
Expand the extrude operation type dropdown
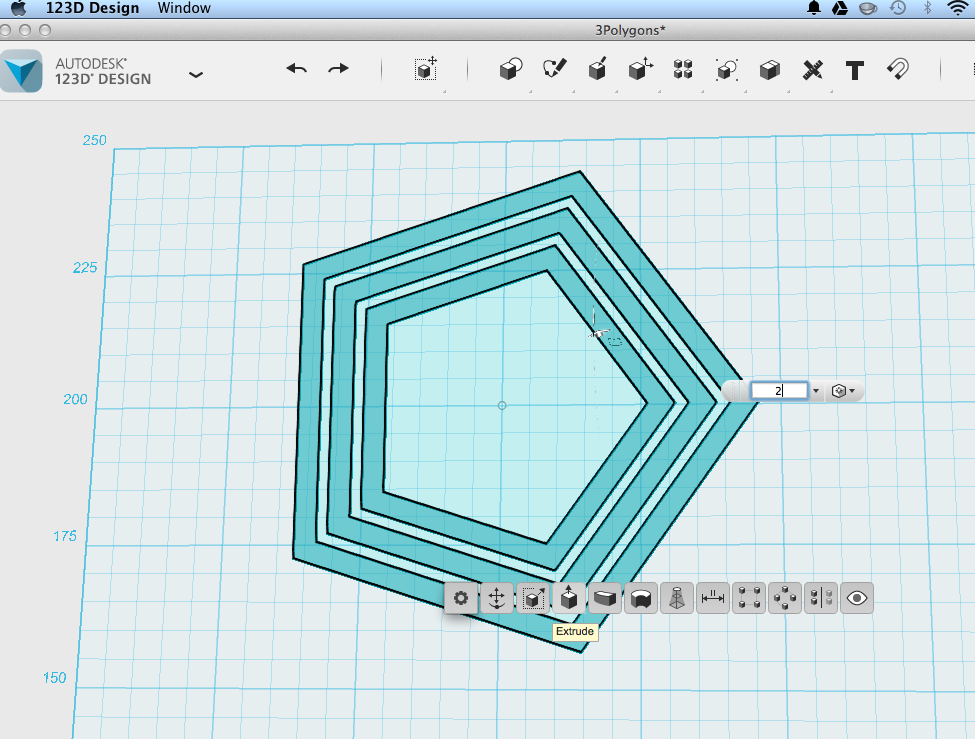point(843,391)
